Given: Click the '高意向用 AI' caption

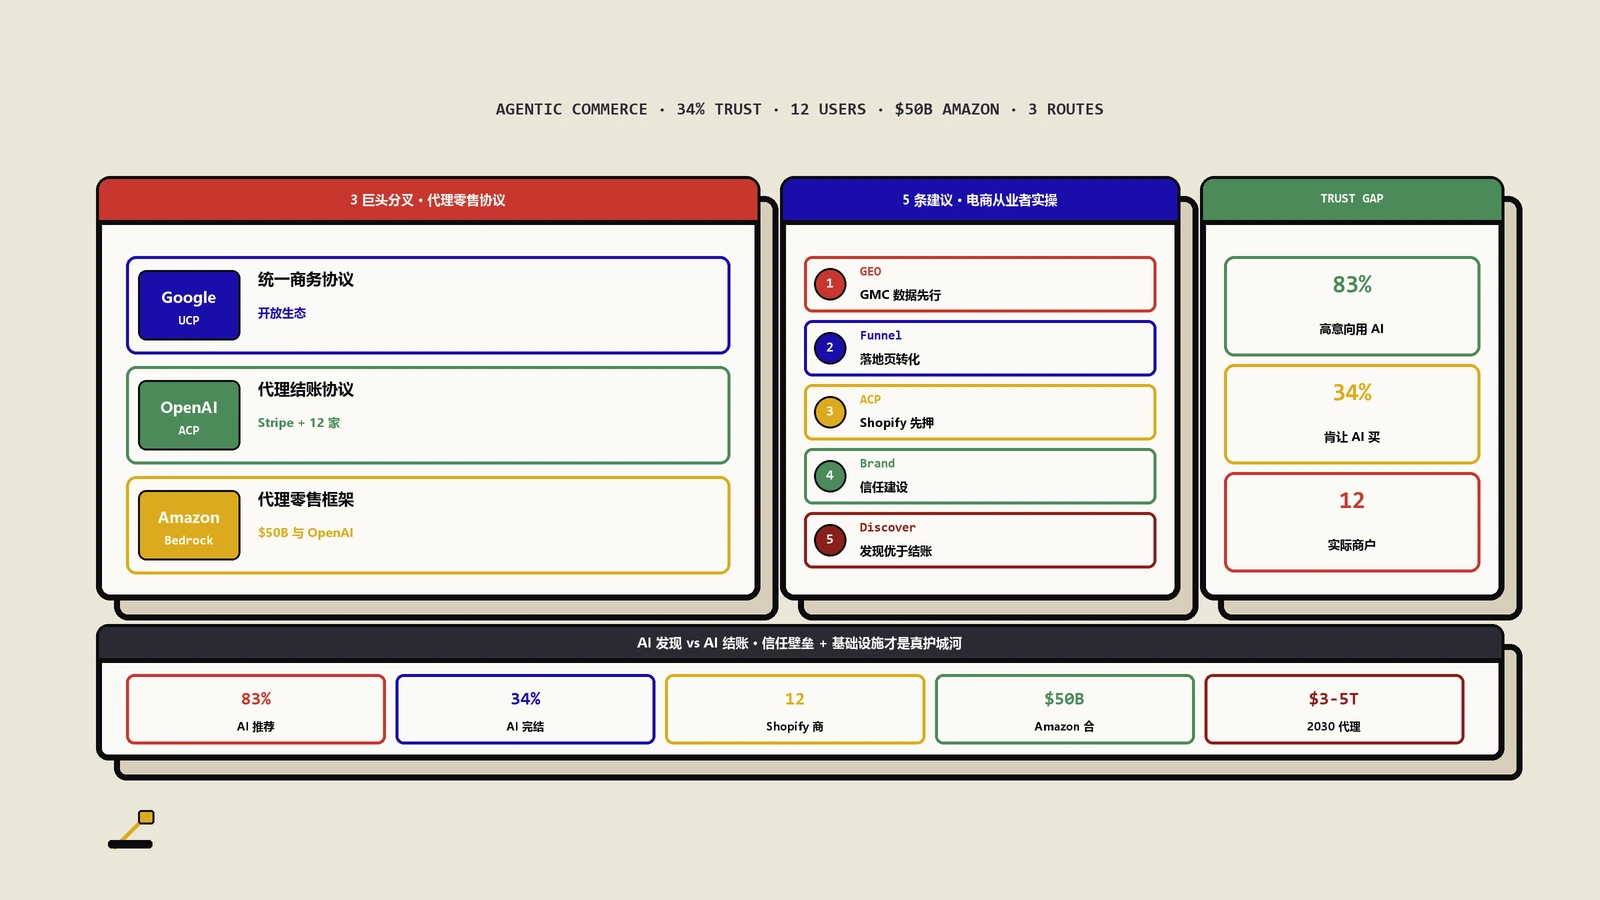Looking at the screenshot, I should 1352,329.
